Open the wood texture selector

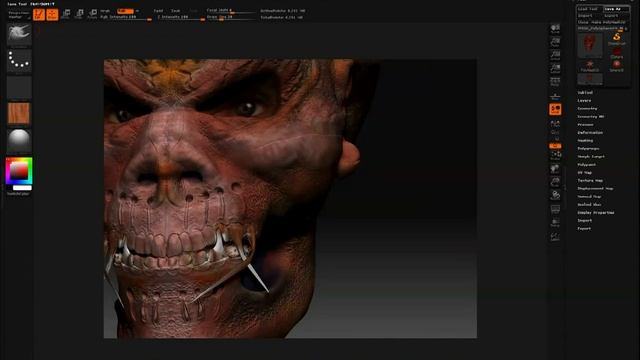click(x=19, y=113)
